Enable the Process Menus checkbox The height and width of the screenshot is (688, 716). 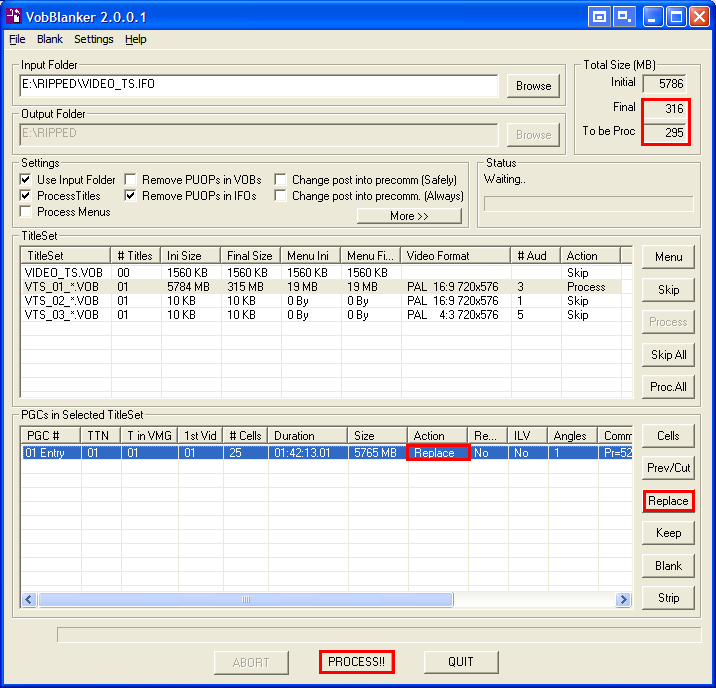[x=26, y=212]
